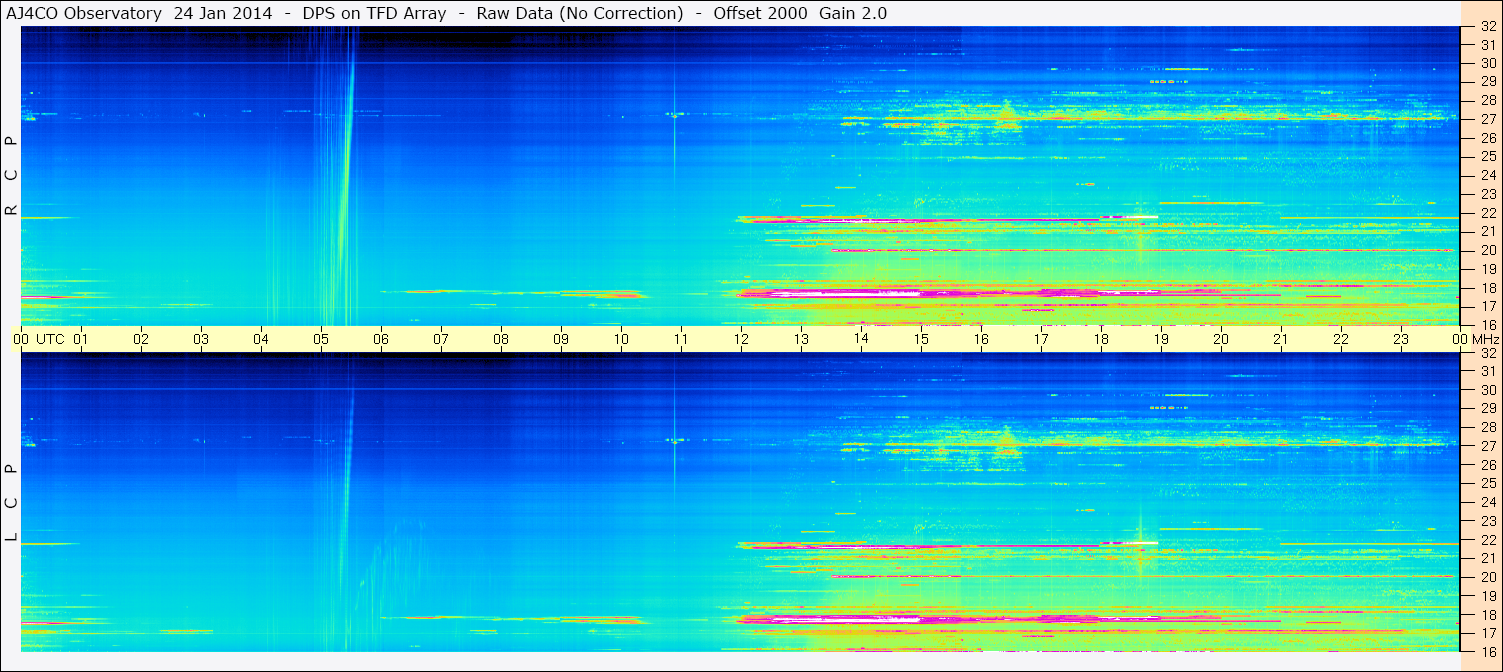Click the 17 MHz tick of the LCP panel
Image resolution: width=1503 pixels, height=672 pixels.
pyautogui.click(x=1488, y=633)
